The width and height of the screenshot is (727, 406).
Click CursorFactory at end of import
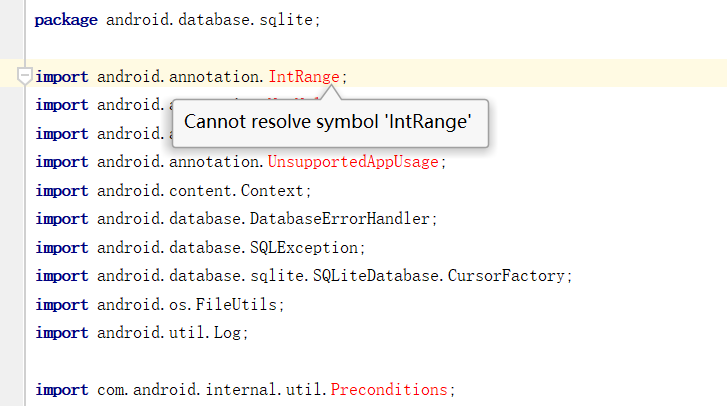[x=506, y=276]
